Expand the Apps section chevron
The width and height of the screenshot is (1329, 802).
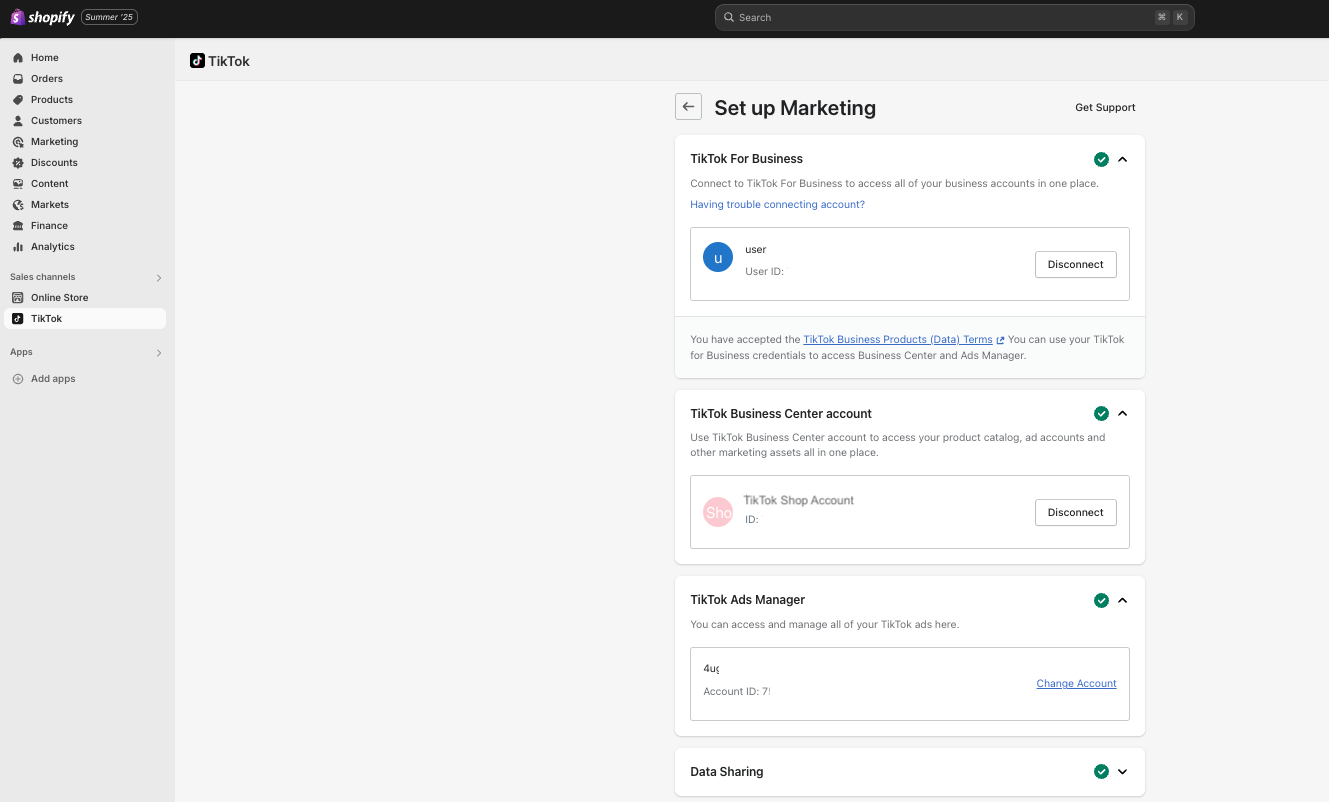click(158, 353)
